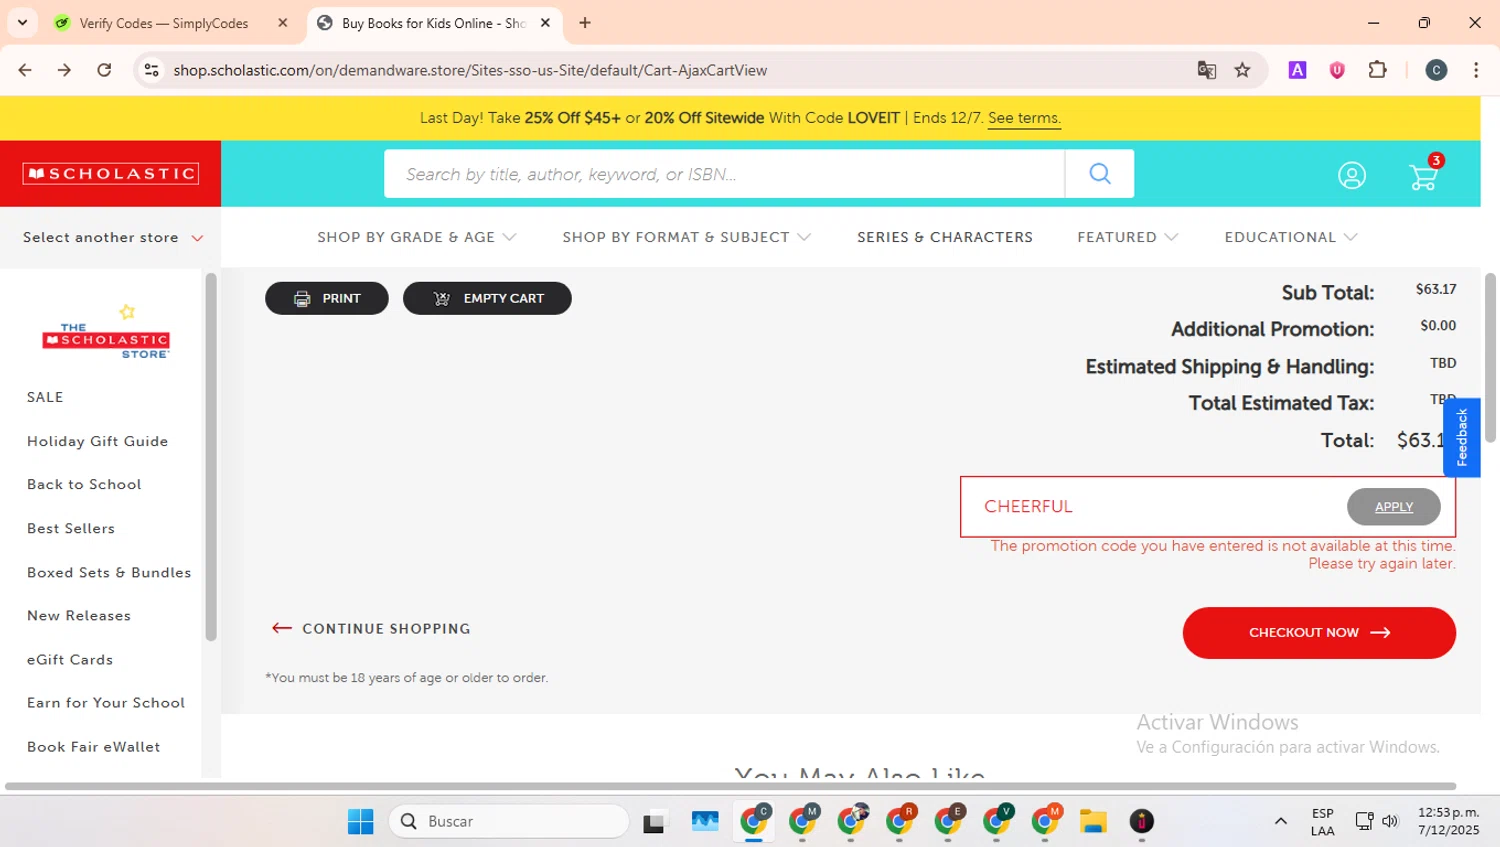Expand the EDUCATIONAL menu

coord(1291,238)
